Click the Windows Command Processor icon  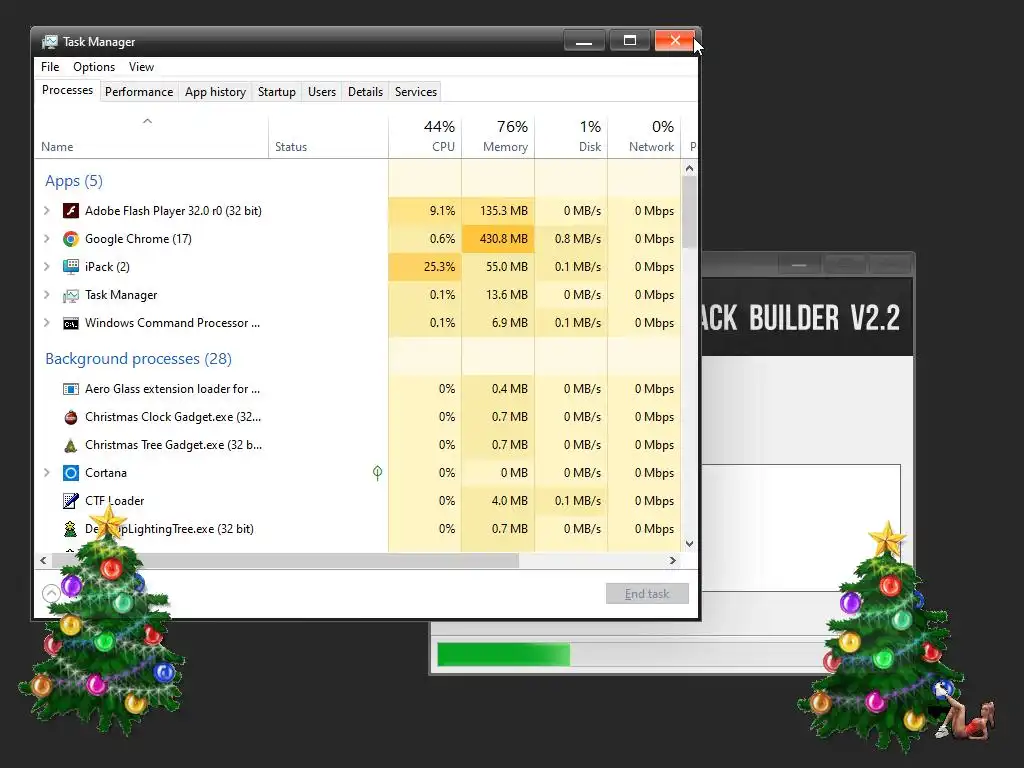click(x=71, y=323)
